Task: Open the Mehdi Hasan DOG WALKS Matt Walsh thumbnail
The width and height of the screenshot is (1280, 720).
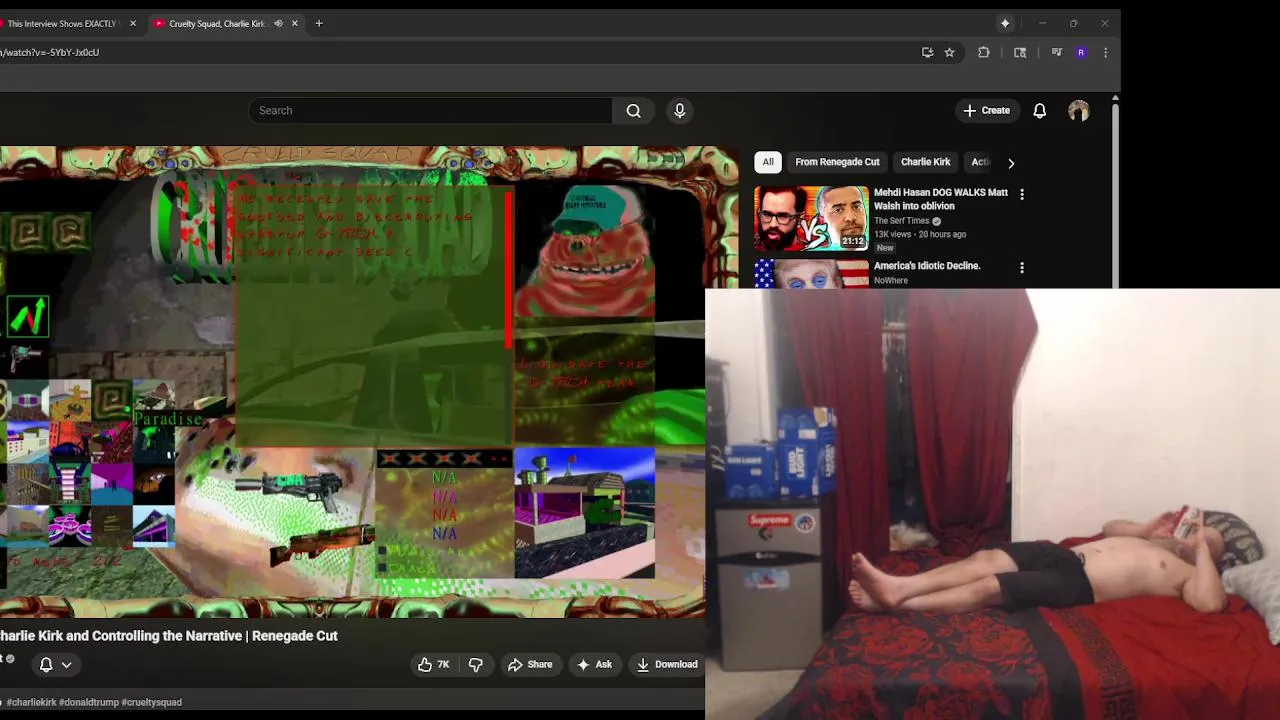Action: click(x=811, y=218)
